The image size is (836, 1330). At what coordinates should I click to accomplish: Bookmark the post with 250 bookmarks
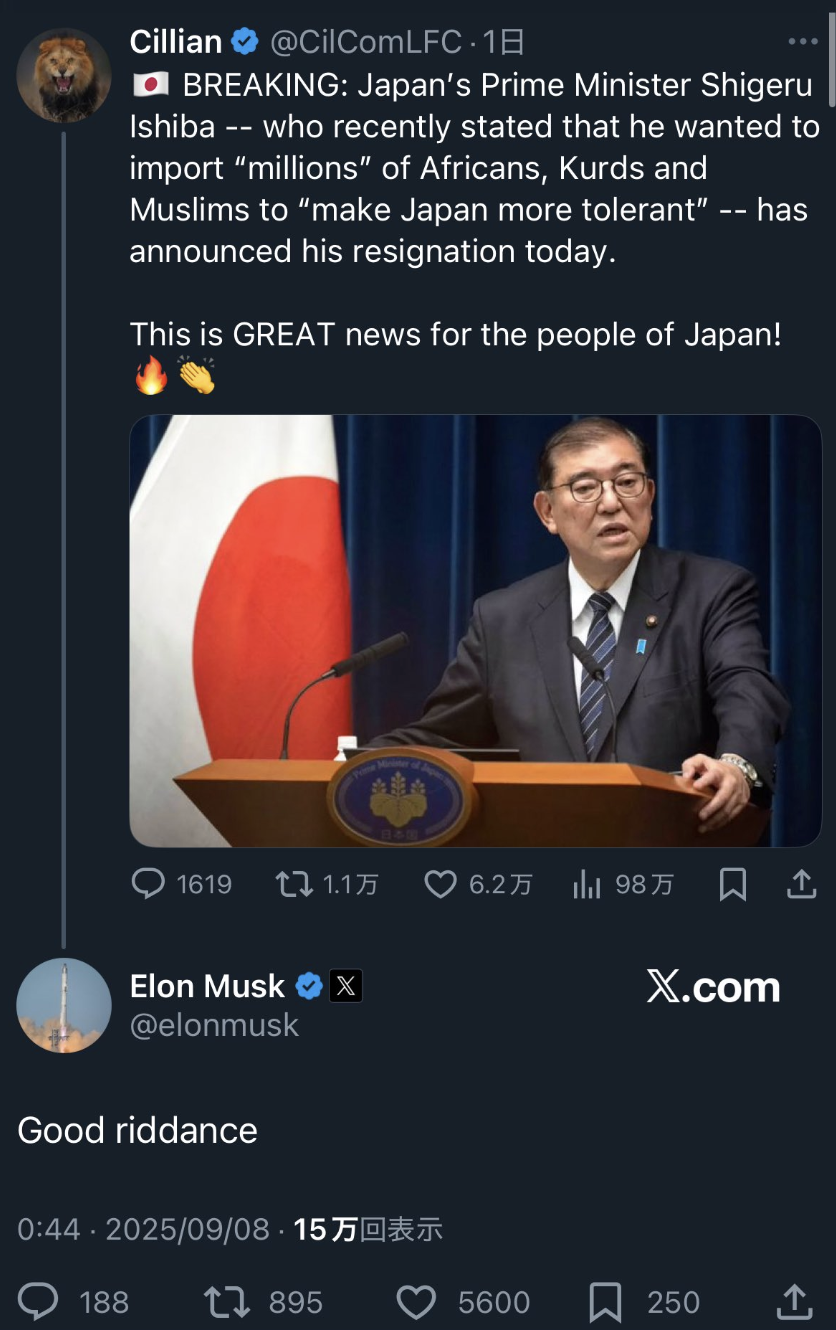(606, 1302)
